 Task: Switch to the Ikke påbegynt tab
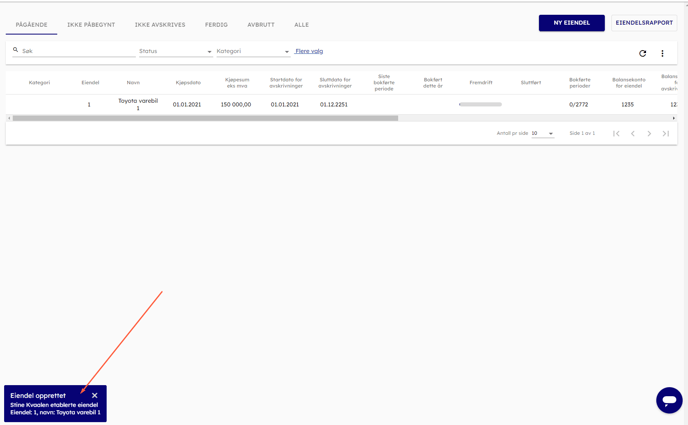pyautogui.click(x=91, y=24)
